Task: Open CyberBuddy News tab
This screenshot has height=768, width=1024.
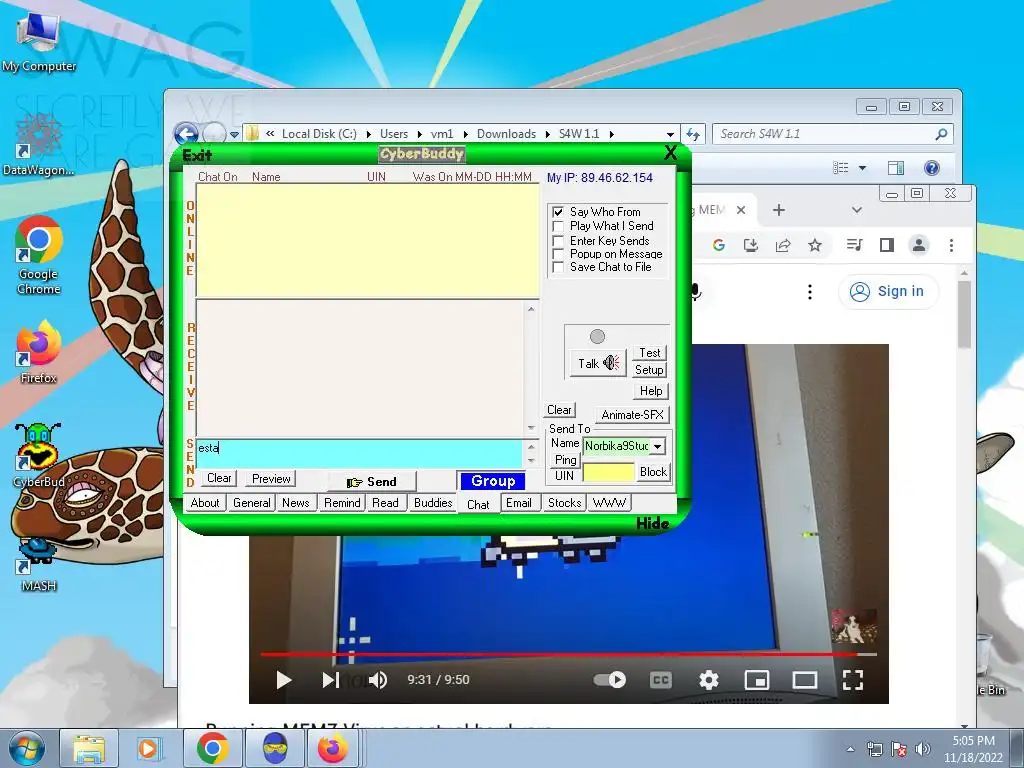Action: (296, 503)
